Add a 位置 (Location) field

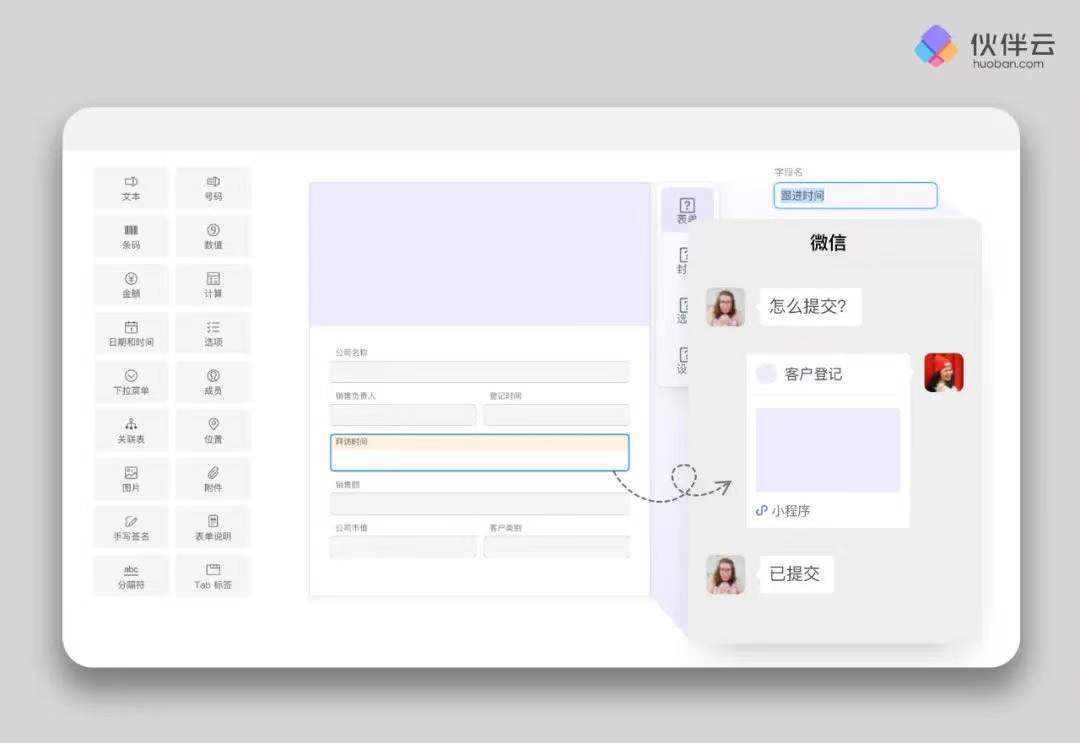[213, 430]
